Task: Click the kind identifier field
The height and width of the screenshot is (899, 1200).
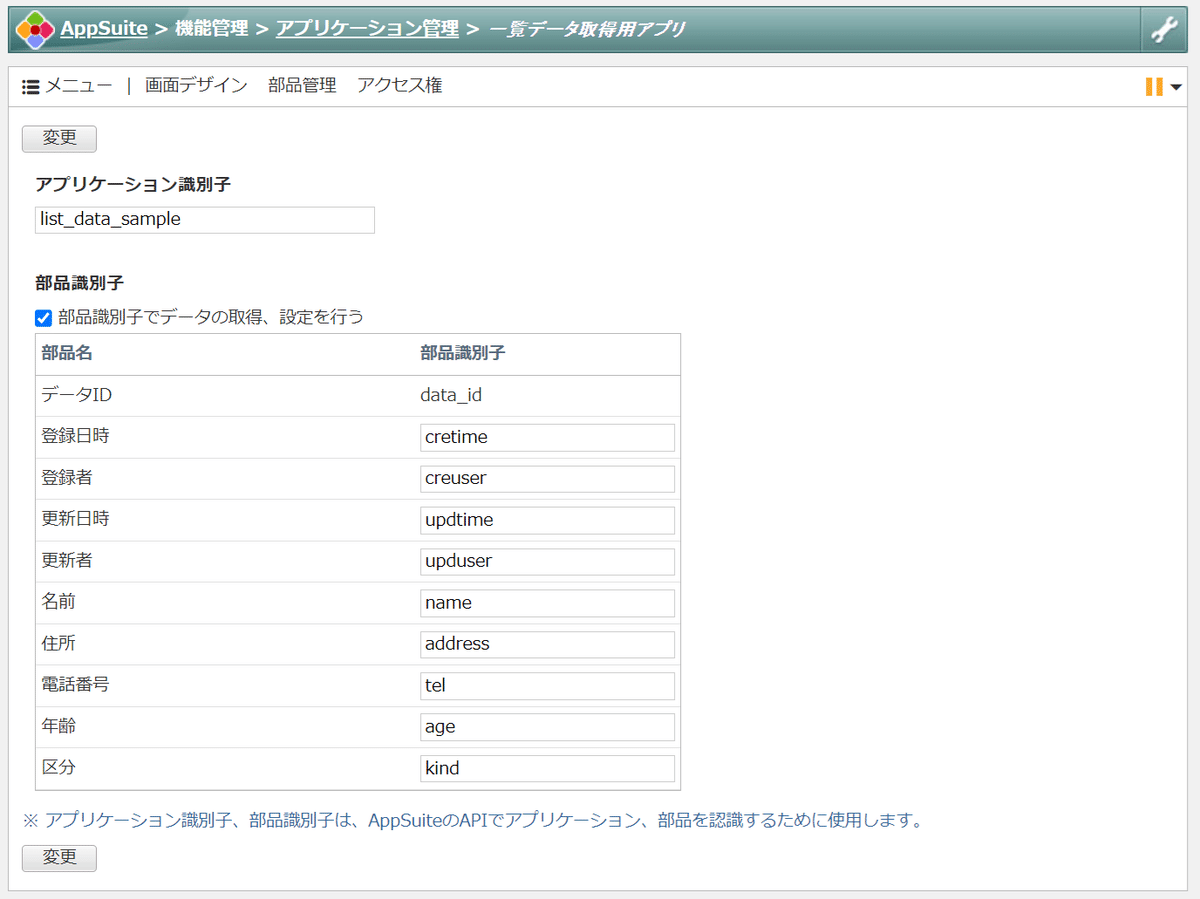Action: 547,768
